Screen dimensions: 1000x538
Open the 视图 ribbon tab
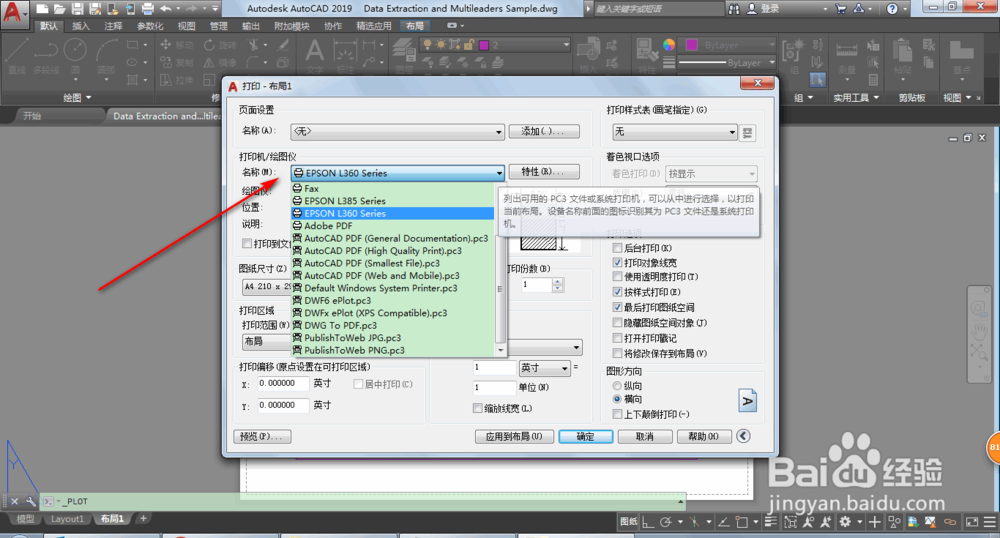click(x=187, y=26)
